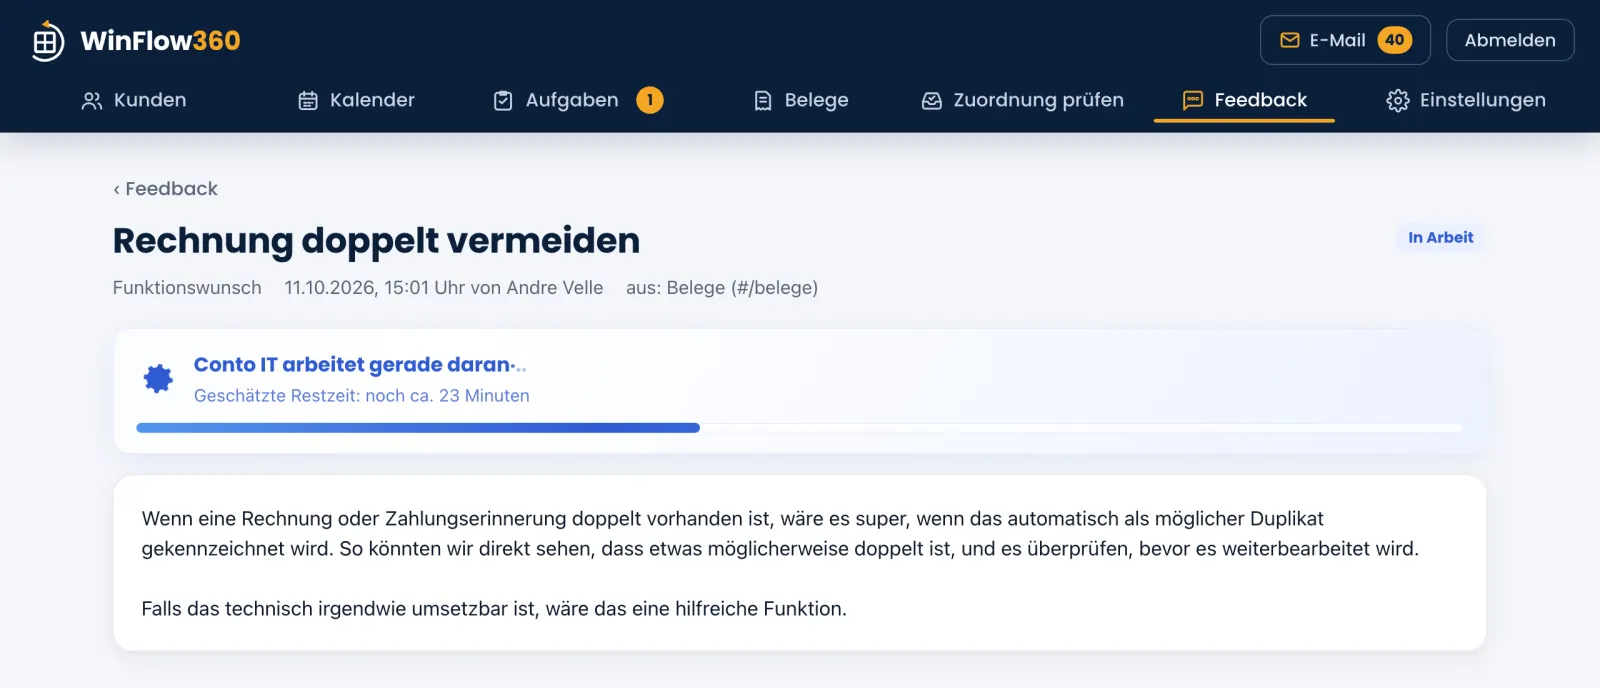Log out with the Abmelden button
Image resolution: width=1600 pixels, height=688 pixels.
point(1510,40)
